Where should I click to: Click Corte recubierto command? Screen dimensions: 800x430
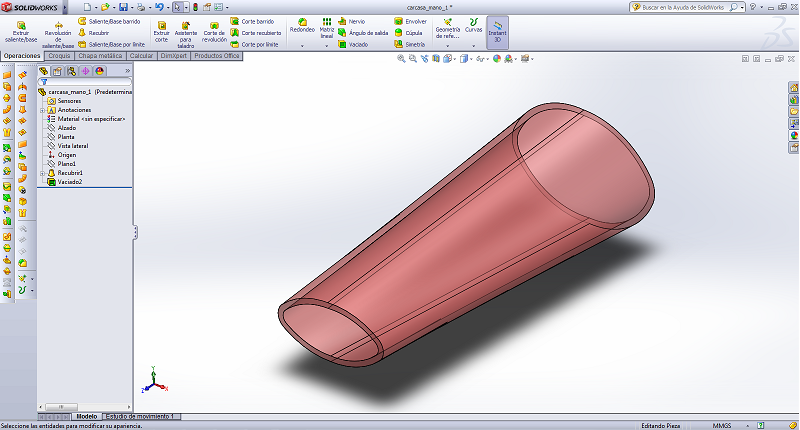(256, 33)
